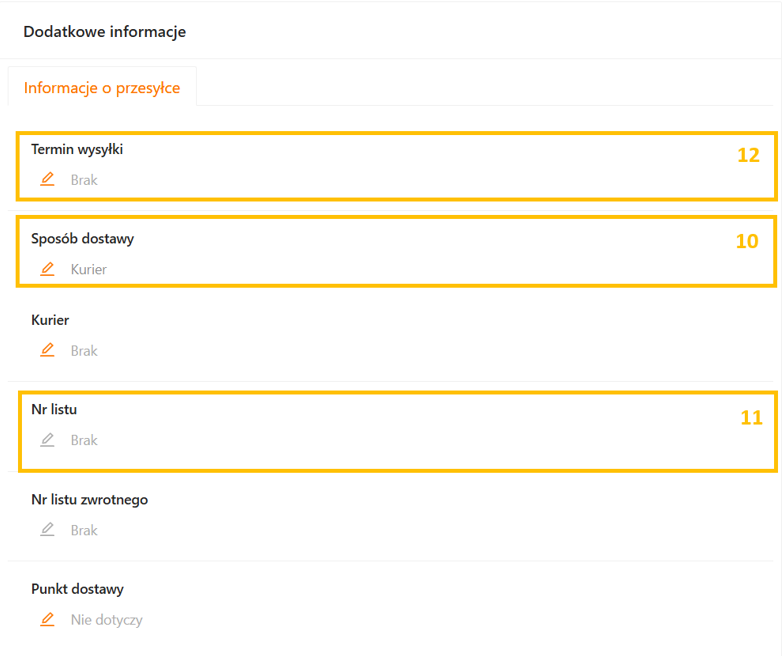783x656 pixels.
Task: Click the Termin wysyłki label
Action: click(x=77, y=149)
